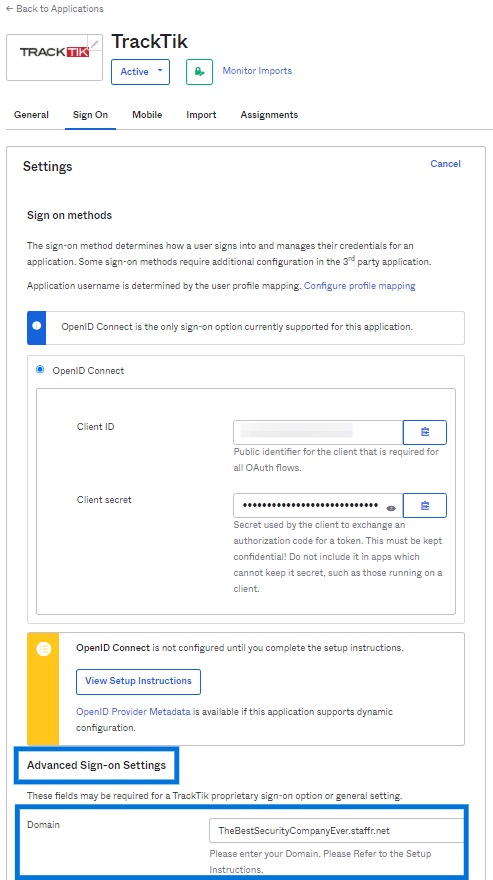Click the back arrow to Applications

[10, 9]
